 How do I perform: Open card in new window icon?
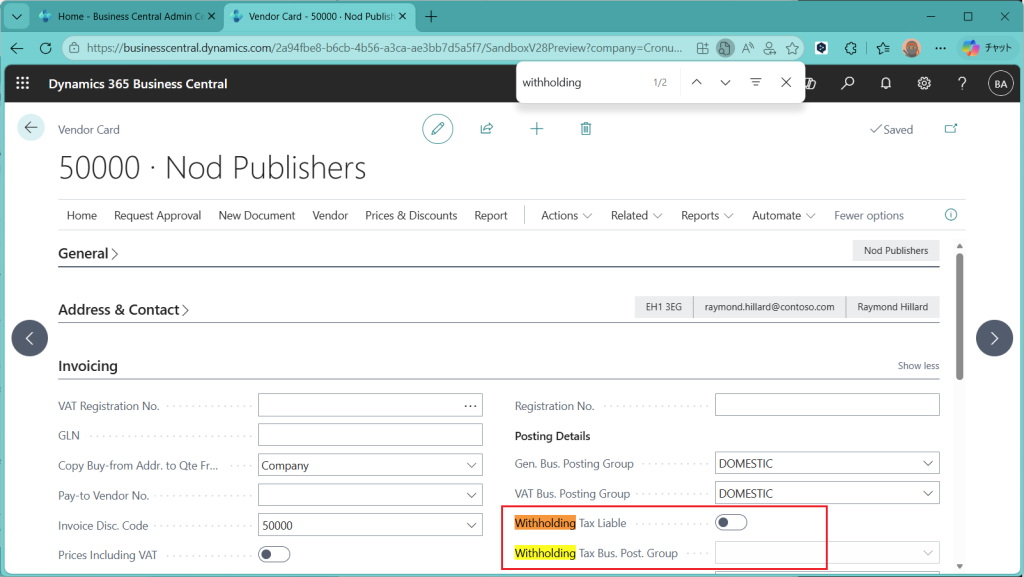(x=951, y=129)
